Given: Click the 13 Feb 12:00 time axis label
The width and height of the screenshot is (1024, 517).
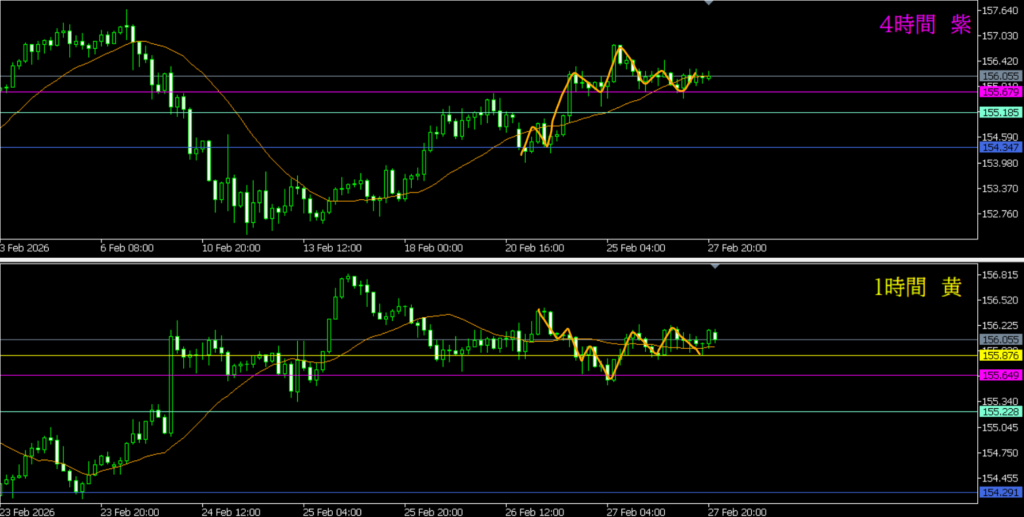Looking at the screenshot, I should coord(333,247).
